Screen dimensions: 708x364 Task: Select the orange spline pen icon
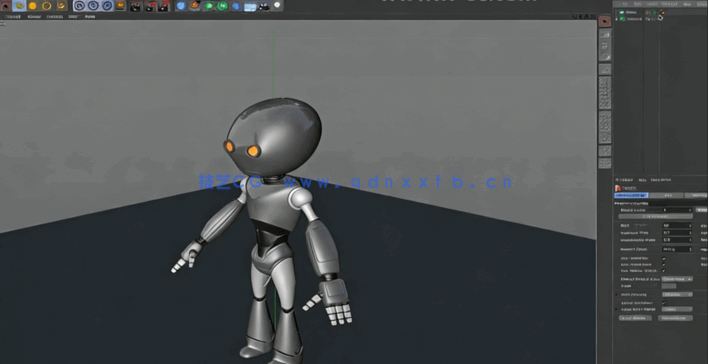coord(195,5)
